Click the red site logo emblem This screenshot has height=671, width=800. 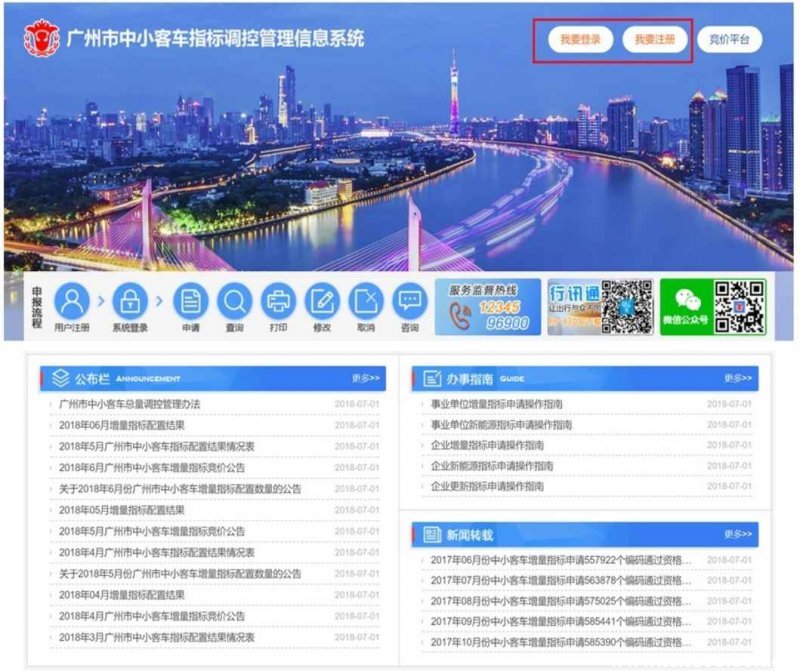[41, 39]
